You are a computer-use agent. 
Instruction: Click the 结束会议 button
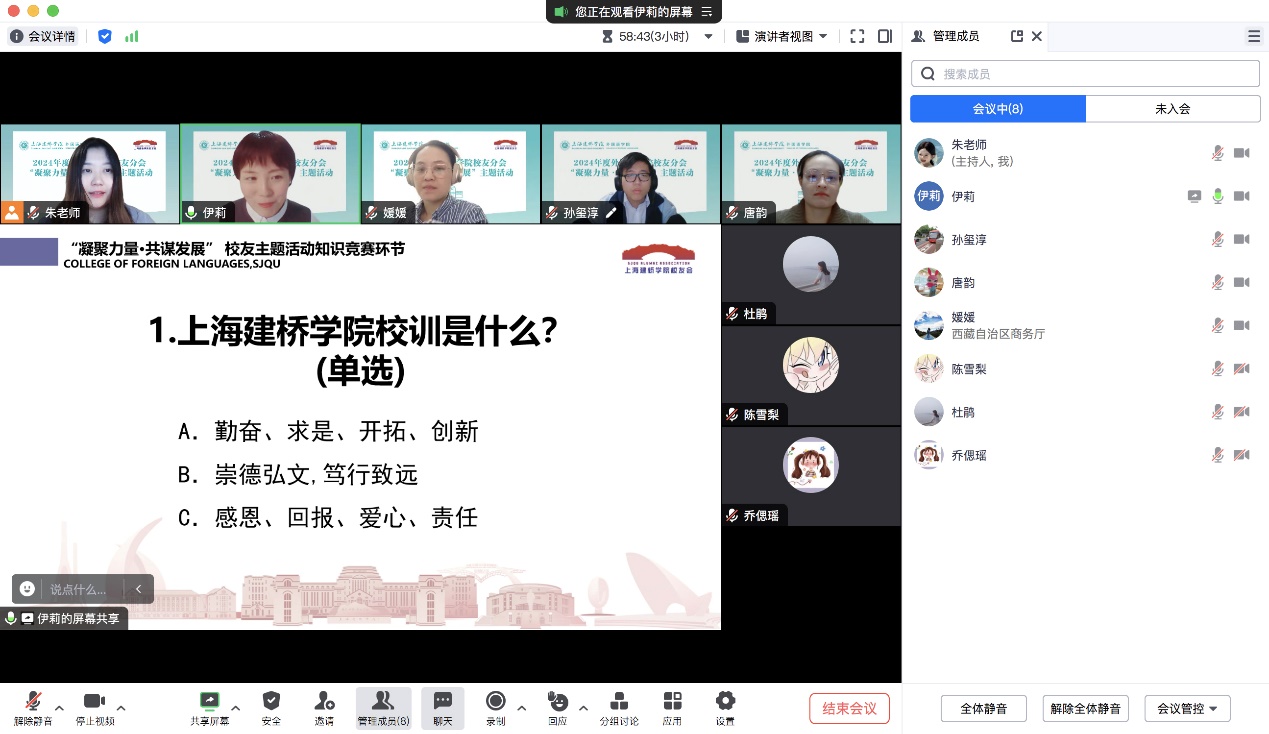coord(849,709)
